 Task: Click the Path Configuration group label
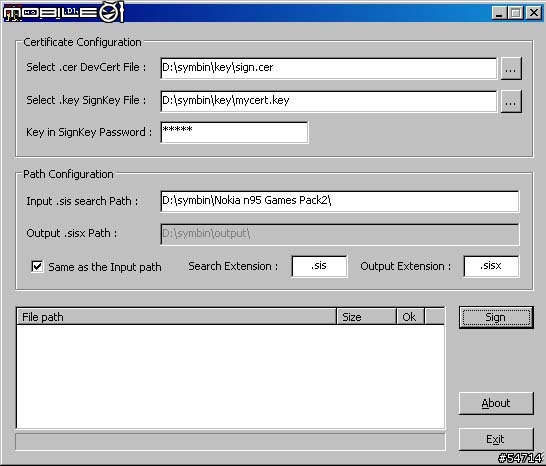point(68,174)
